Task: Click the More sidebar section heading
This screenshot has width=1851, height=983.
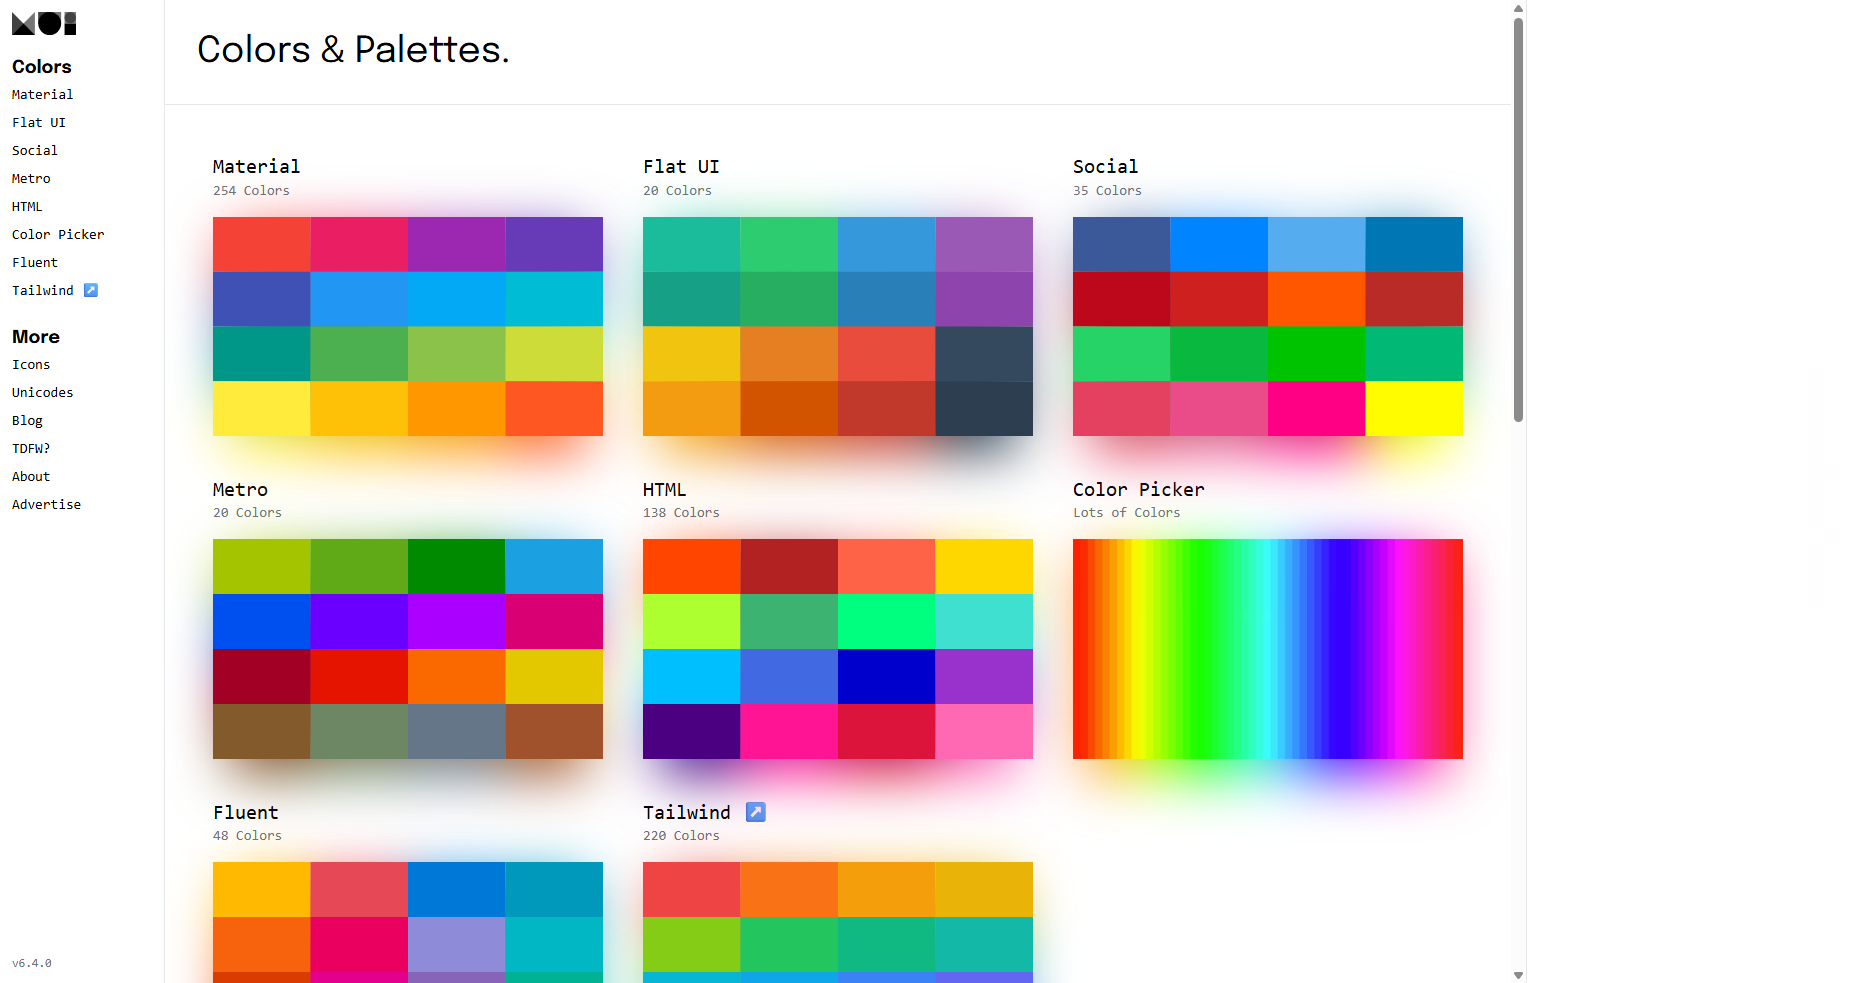Action: tap(36, 336)
